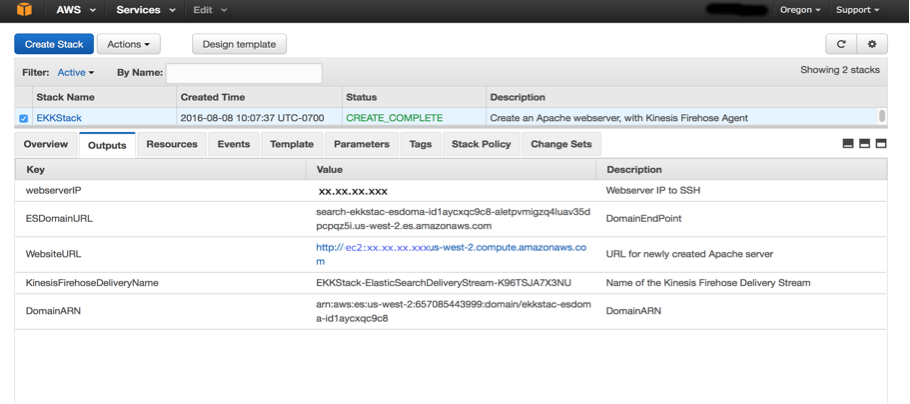Click the Stack Name column header
The width and height of the screenshot is (910, 404).
104,97
